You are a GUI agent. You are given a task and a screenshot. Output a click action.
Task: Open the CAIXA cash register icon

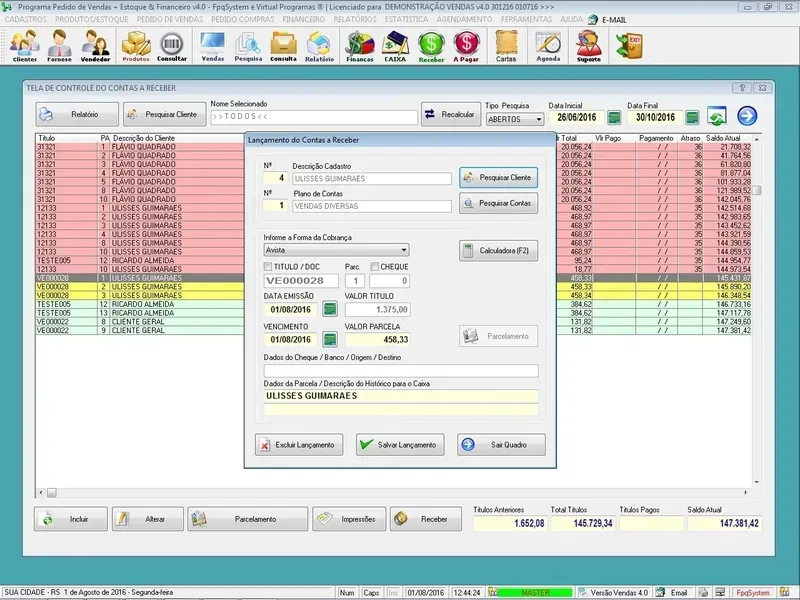coord(395,46)
